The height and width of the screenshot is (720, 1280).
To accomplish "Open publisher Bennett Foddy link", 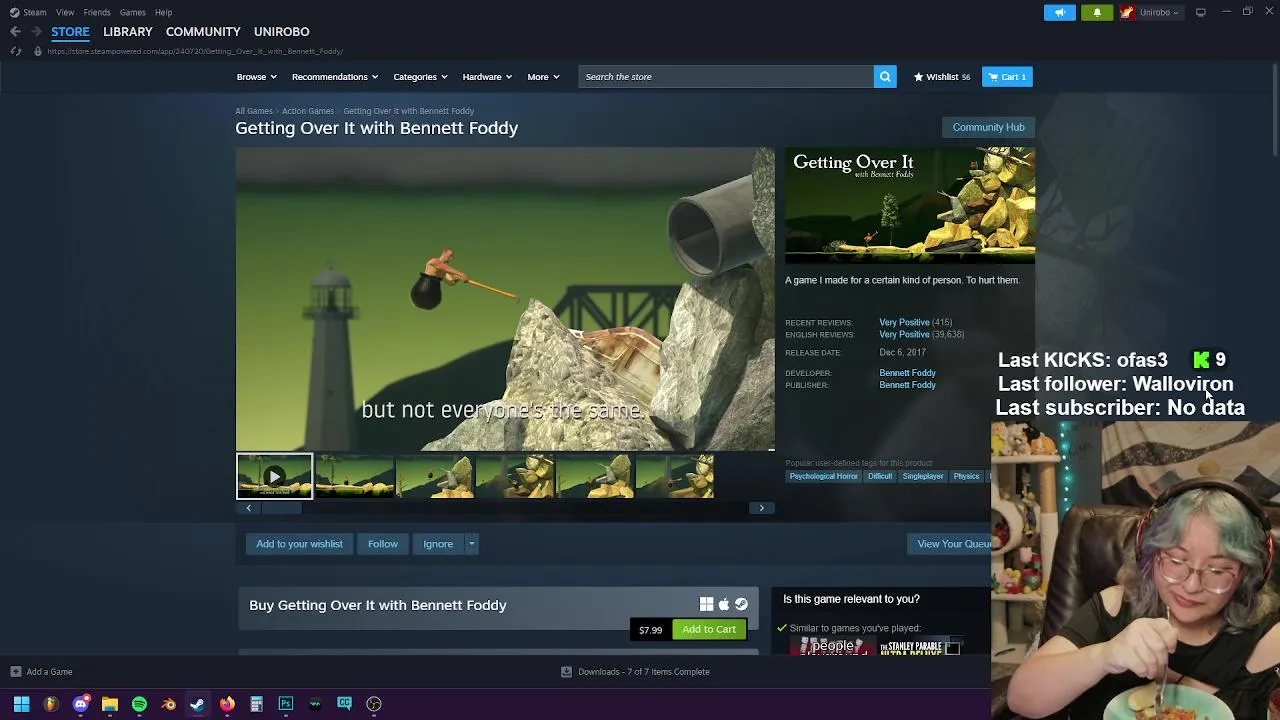I will (x=907, y=385).
